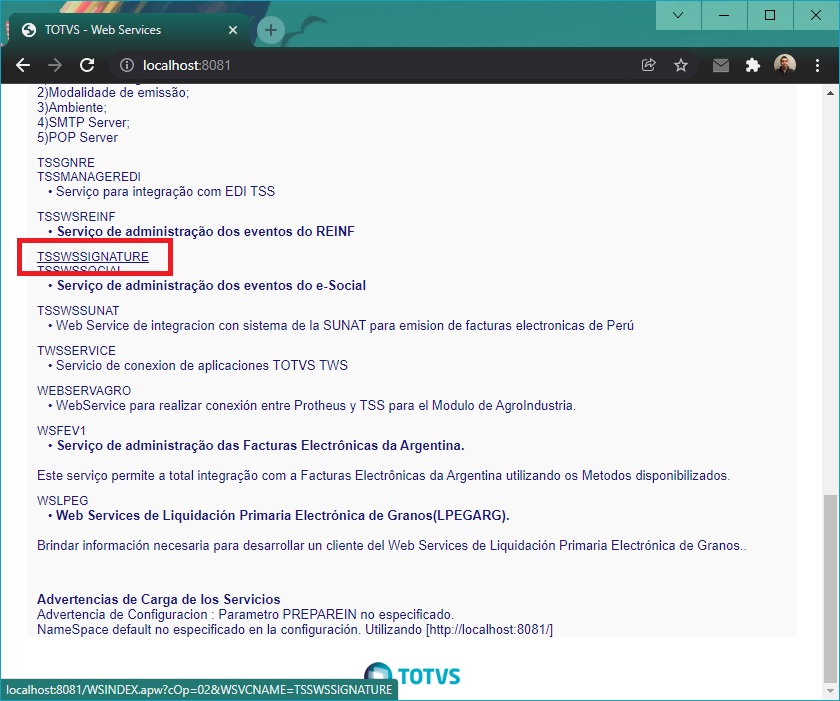Open the mail extension icon
The height and width of the screenshot is (701, 840).
[x=721, y=65]
